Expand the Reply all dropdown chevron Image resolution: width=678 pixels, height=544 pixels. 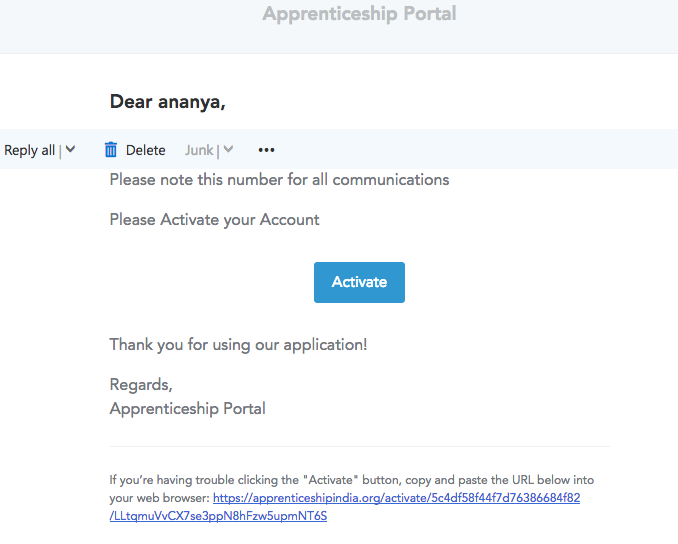click(70, 149)
